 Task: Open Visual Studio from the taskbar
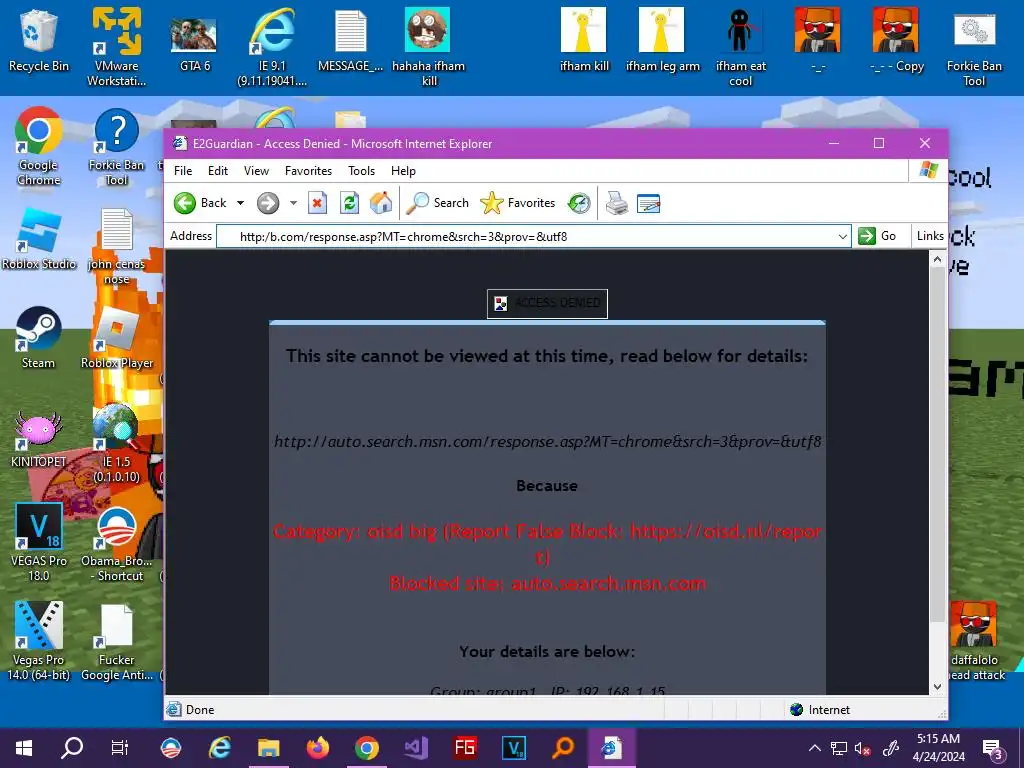416,748
